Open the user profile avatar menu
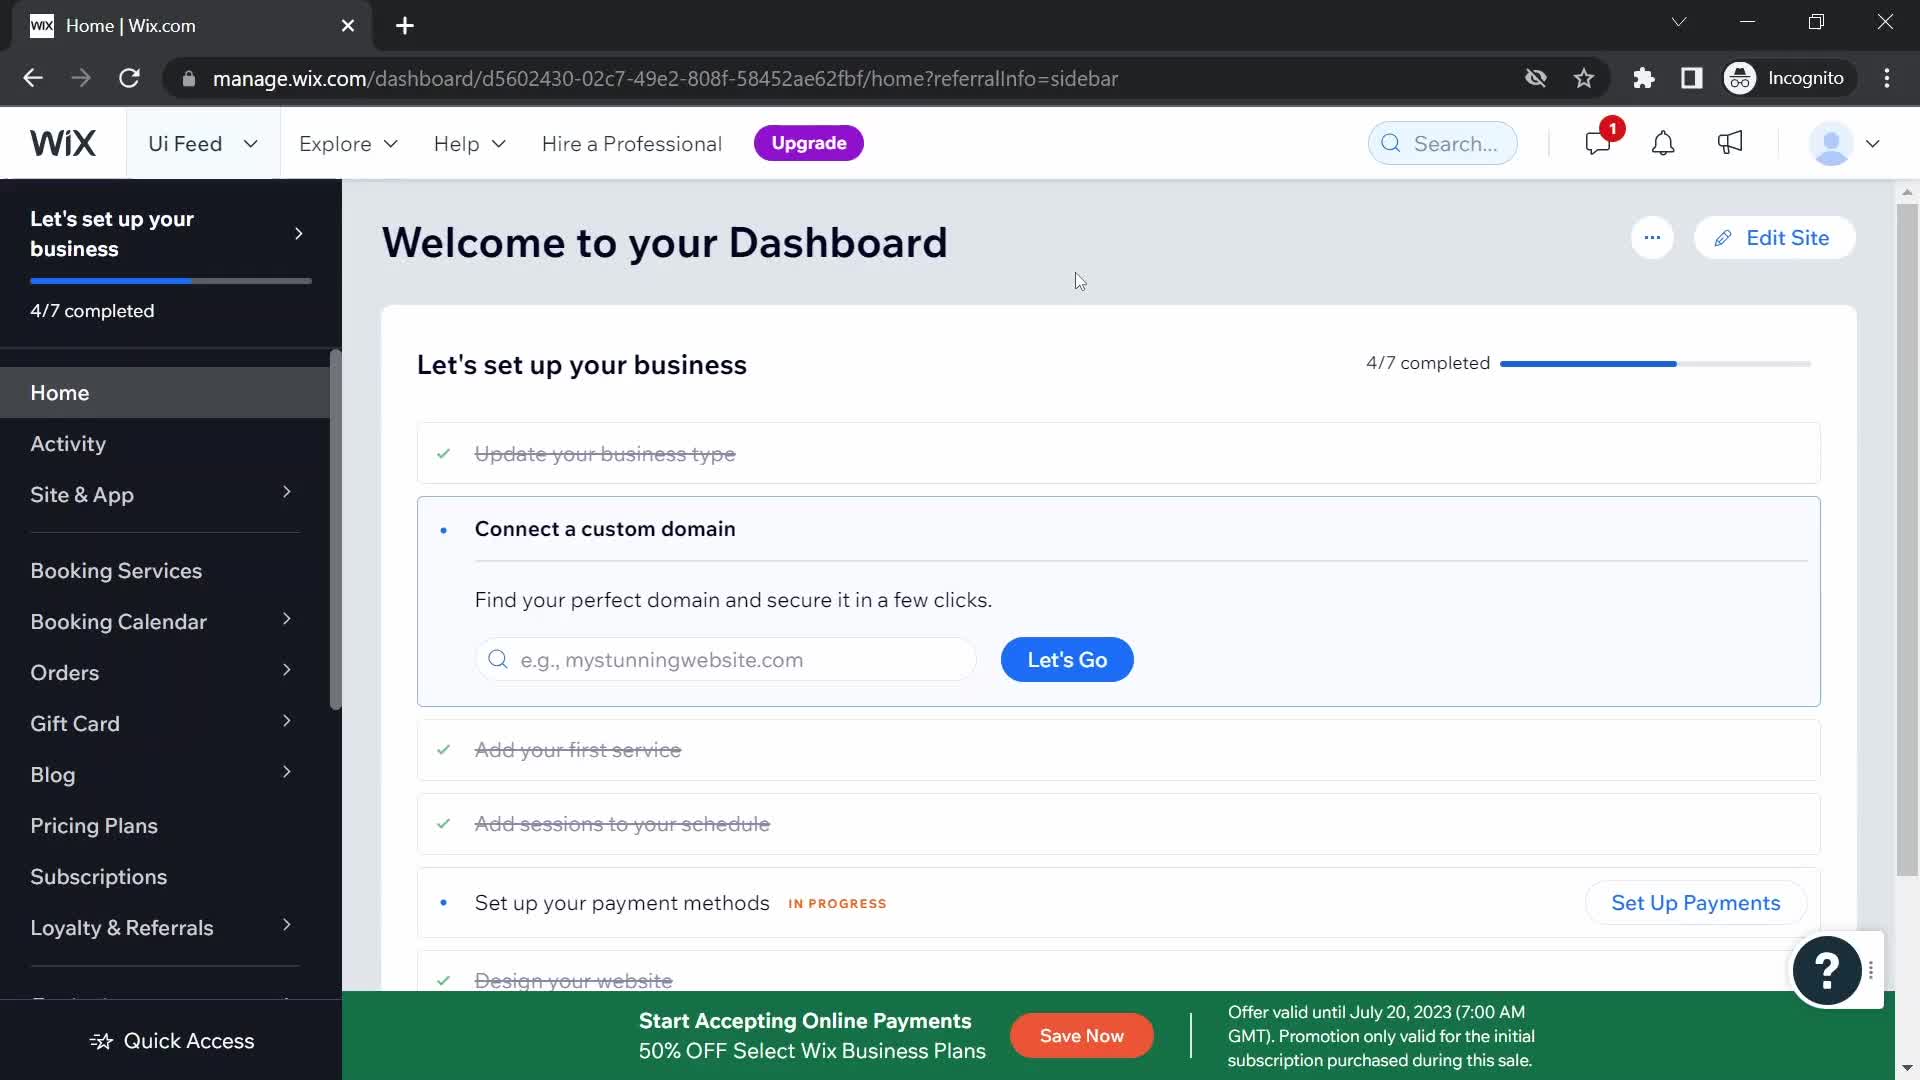The image size is (1920, 1080). point(1844,143)
